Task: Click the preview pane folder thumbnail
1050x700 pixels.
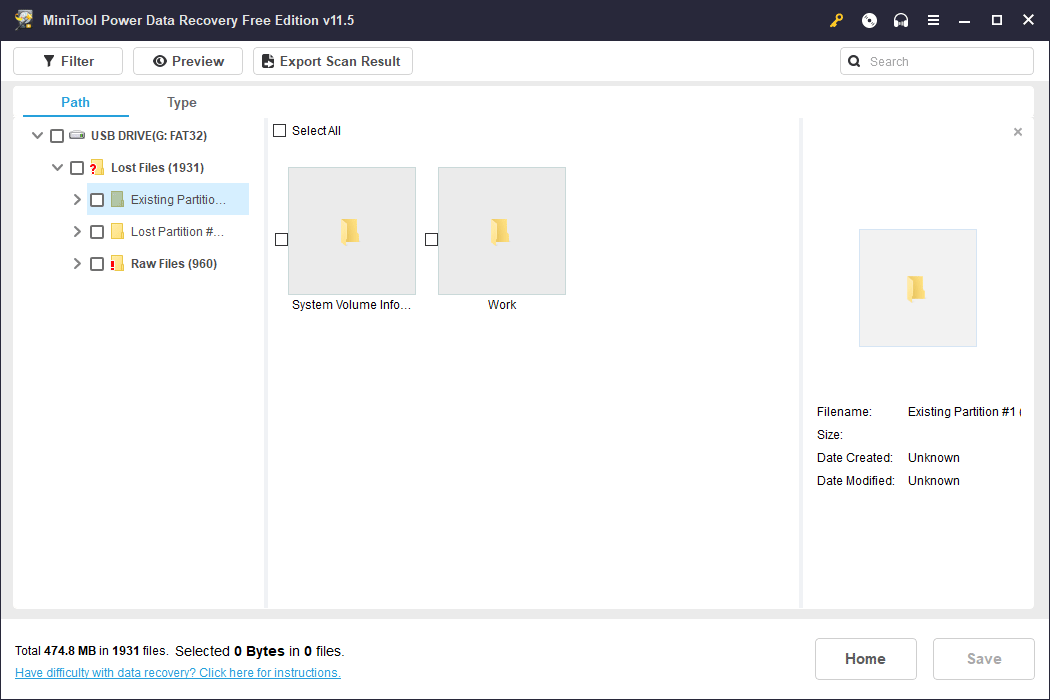Action: point(917,288)
